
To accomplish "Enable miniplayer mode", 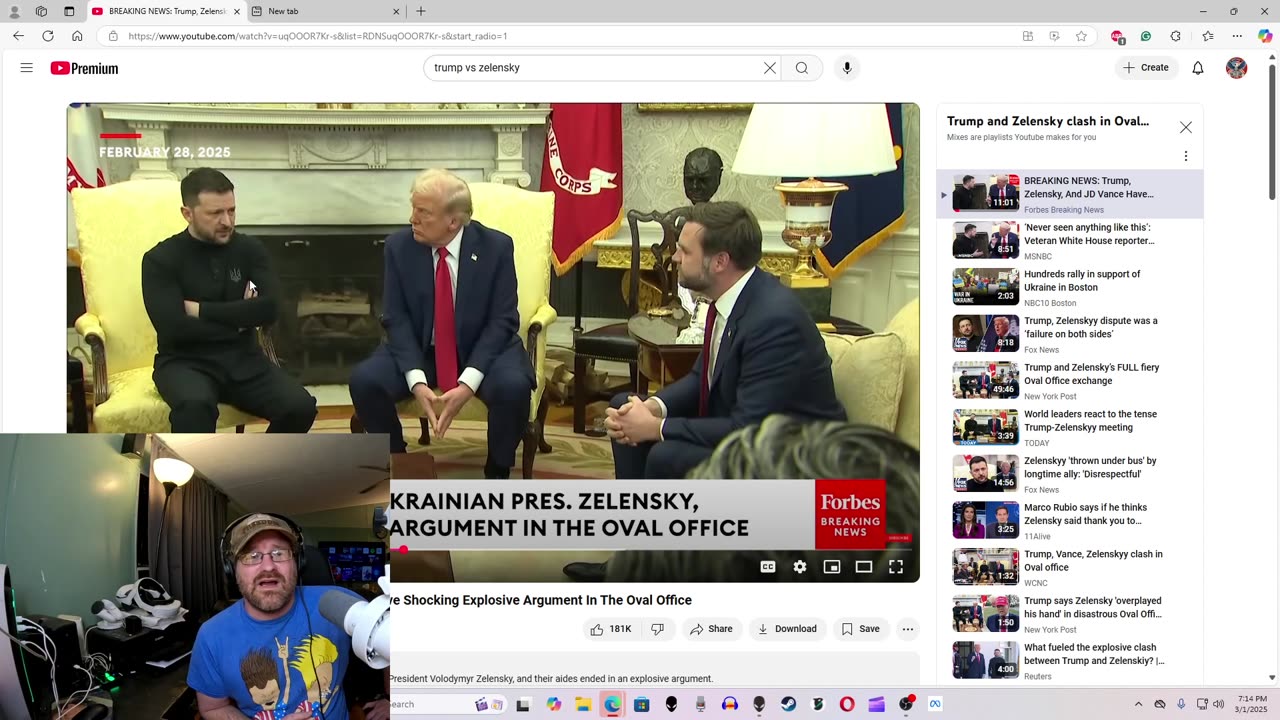I will (x=832, y=567).
